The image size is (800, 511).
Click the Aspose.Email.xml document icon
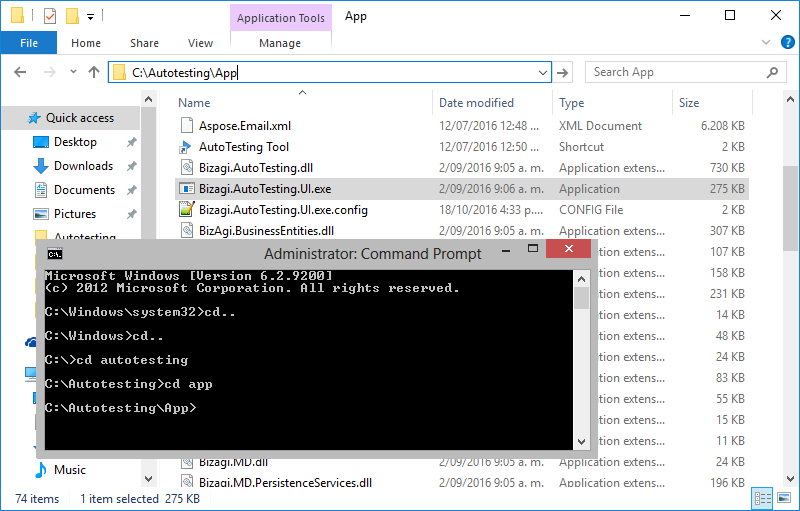point(187,125)
